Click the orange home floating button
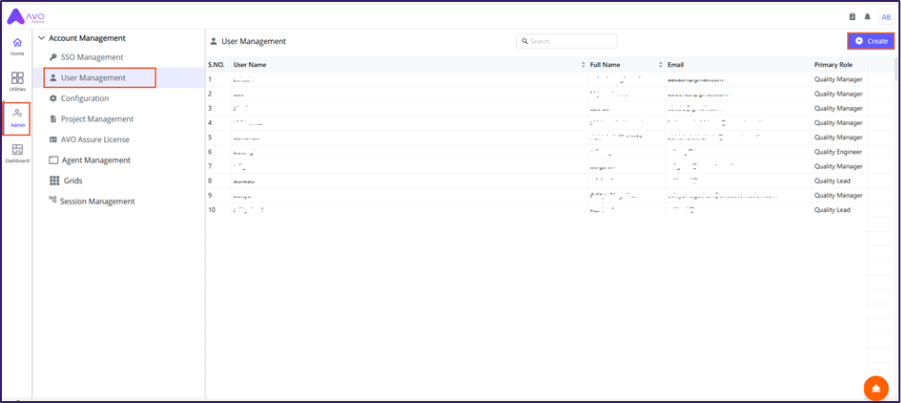Screen dimensions: 901x403 [875, 388]
